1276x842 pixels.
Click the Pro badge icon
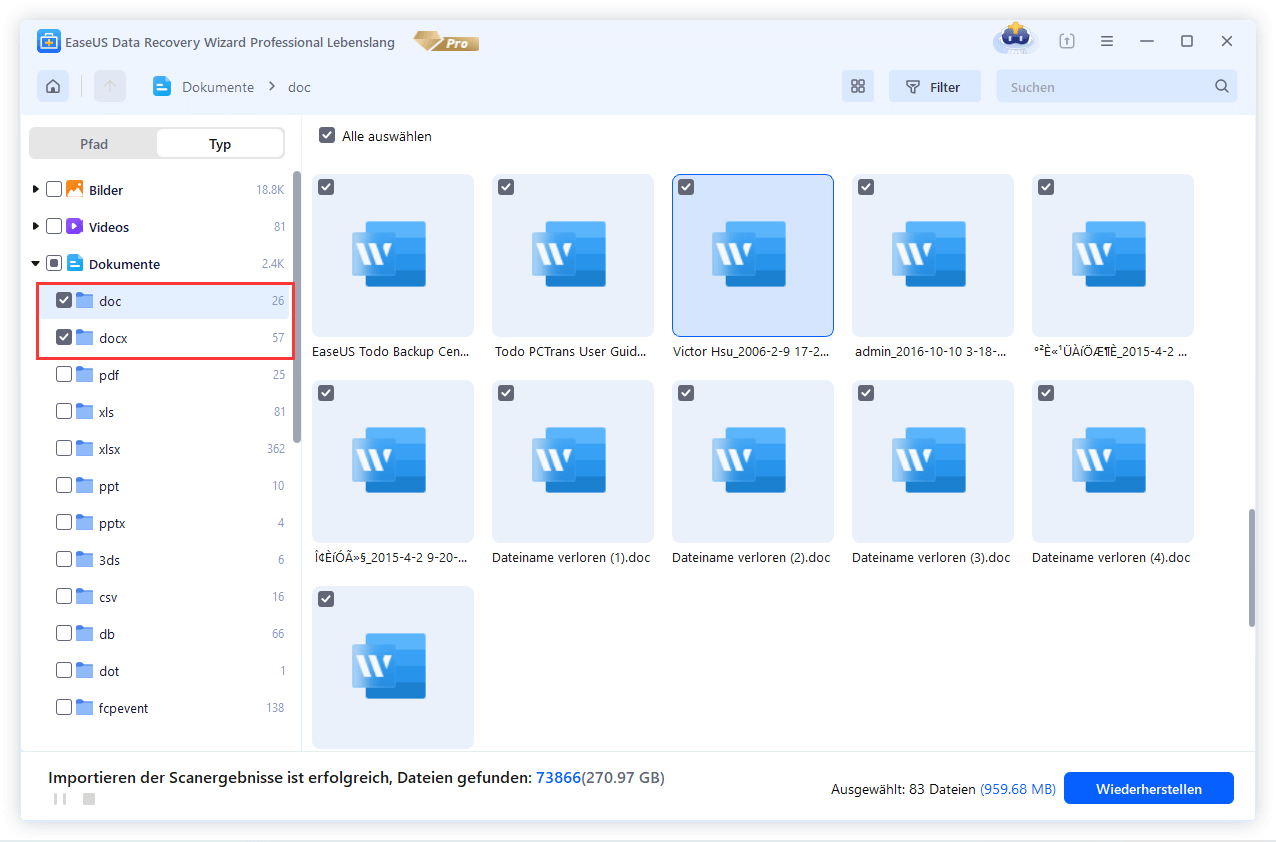point(445,42)
